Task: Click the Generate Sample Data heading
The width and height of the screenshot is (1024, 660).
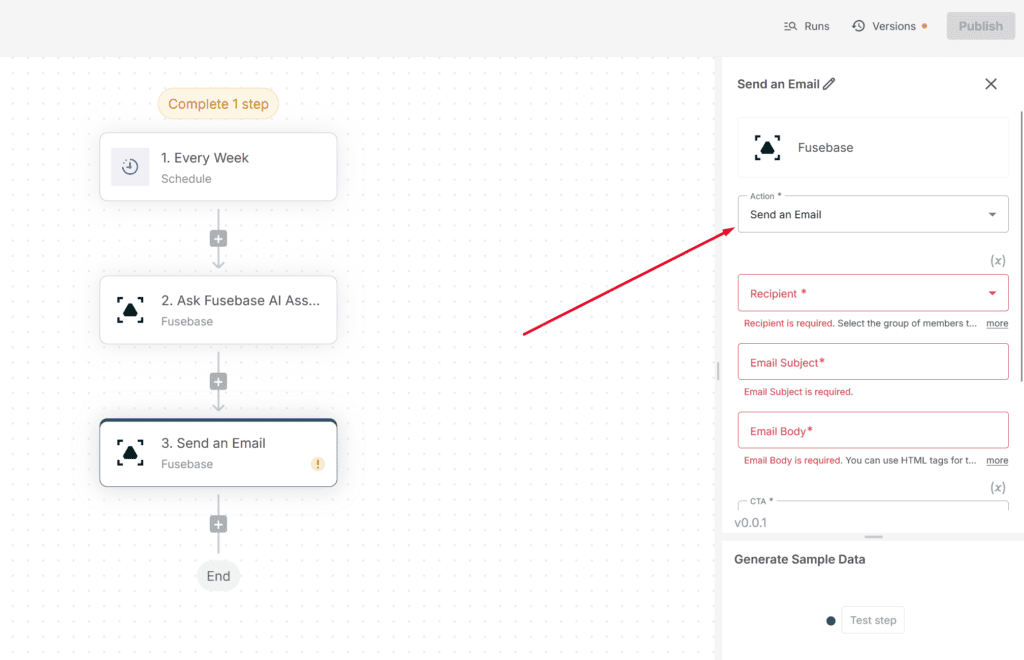Action: pyautogui.click(x=799, y=559)
